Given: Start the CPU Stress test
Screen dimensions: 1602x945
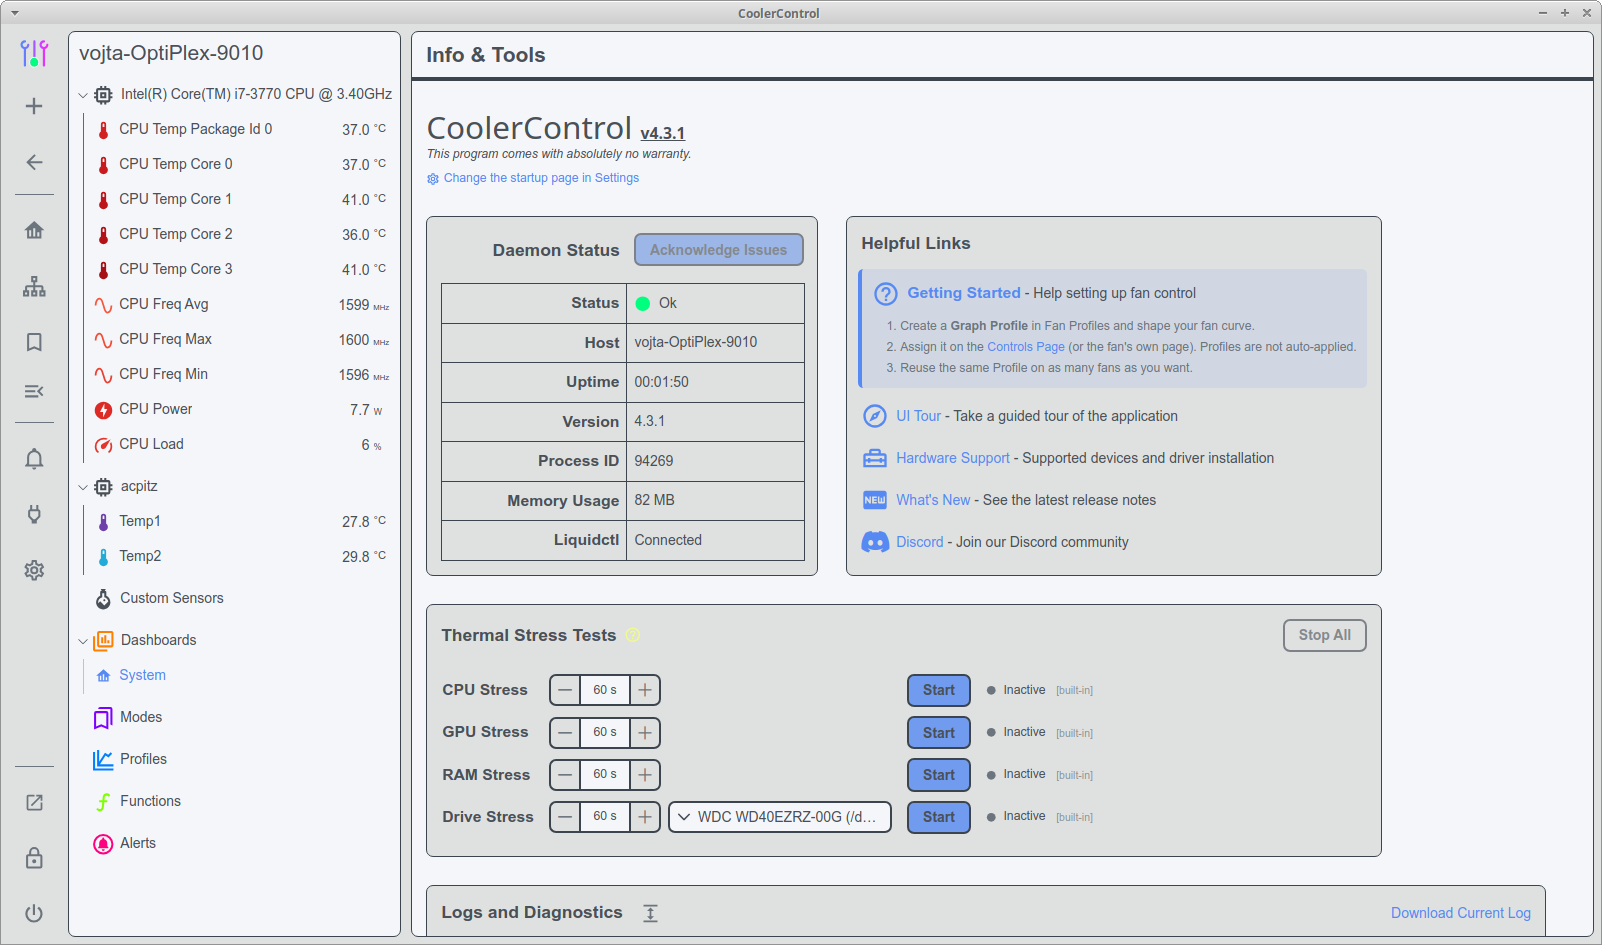Looking at the screenshot, I should (939, 690).
